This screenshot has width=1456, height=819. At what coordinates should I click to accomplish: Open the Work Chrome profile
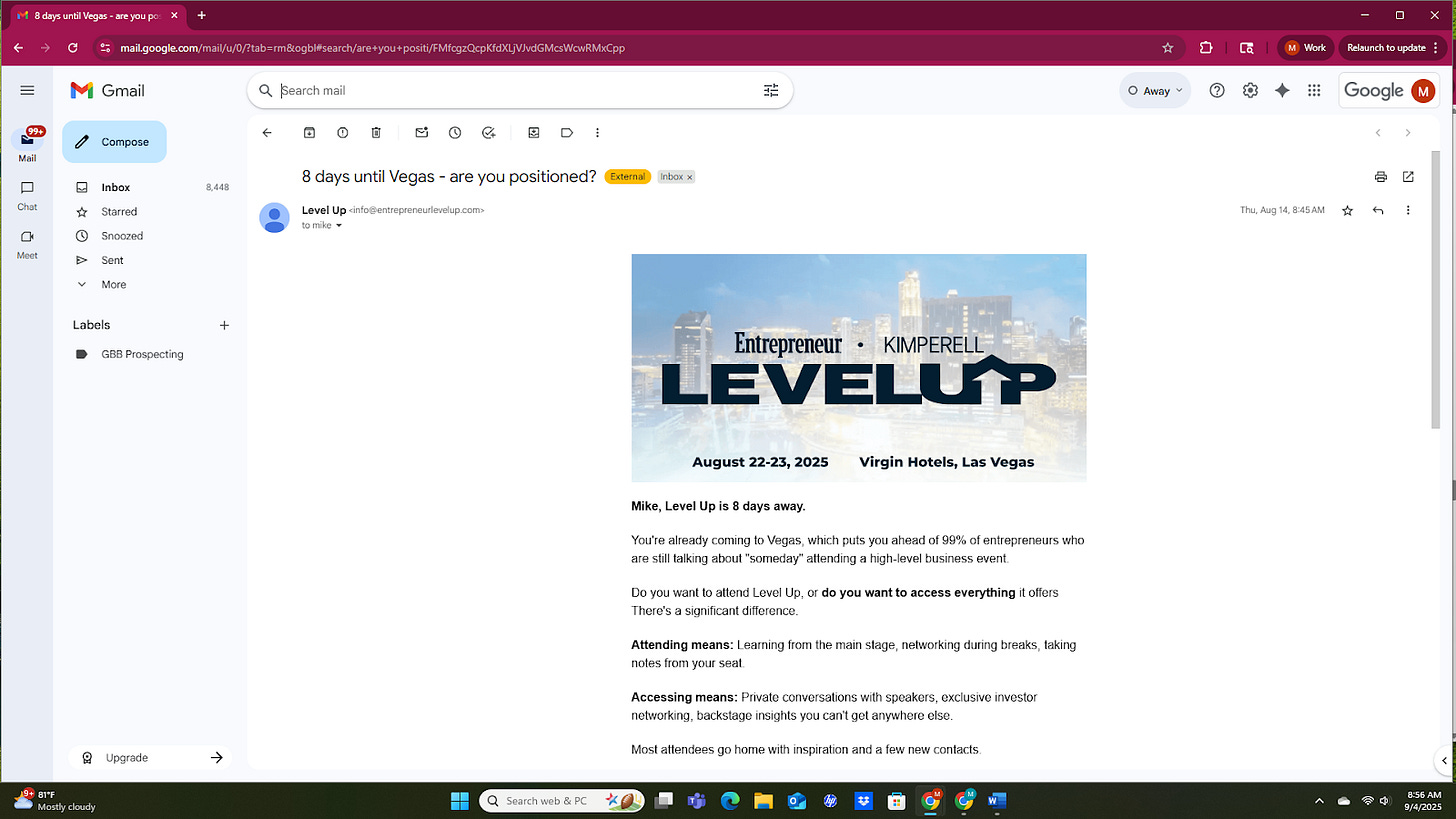pos(1305,47)
